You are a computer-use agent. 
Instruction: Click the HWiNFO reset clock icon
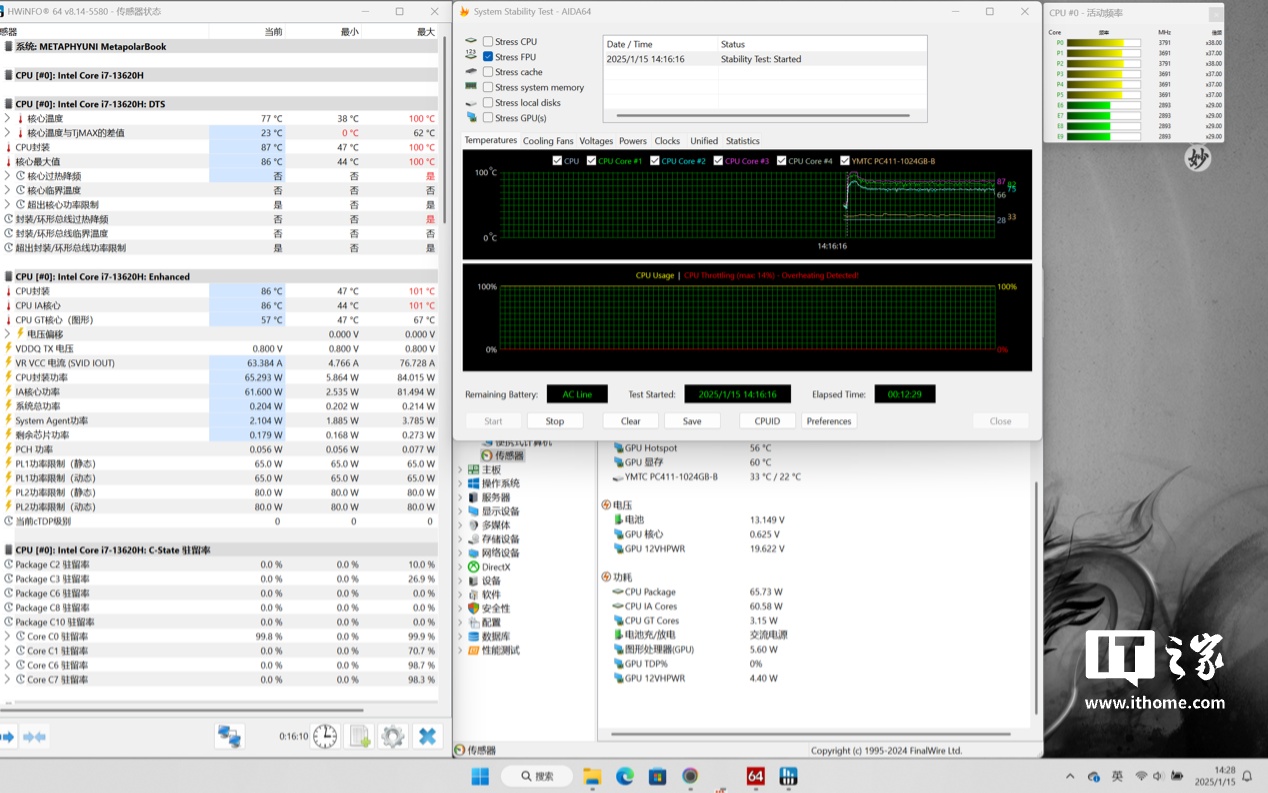325,737
